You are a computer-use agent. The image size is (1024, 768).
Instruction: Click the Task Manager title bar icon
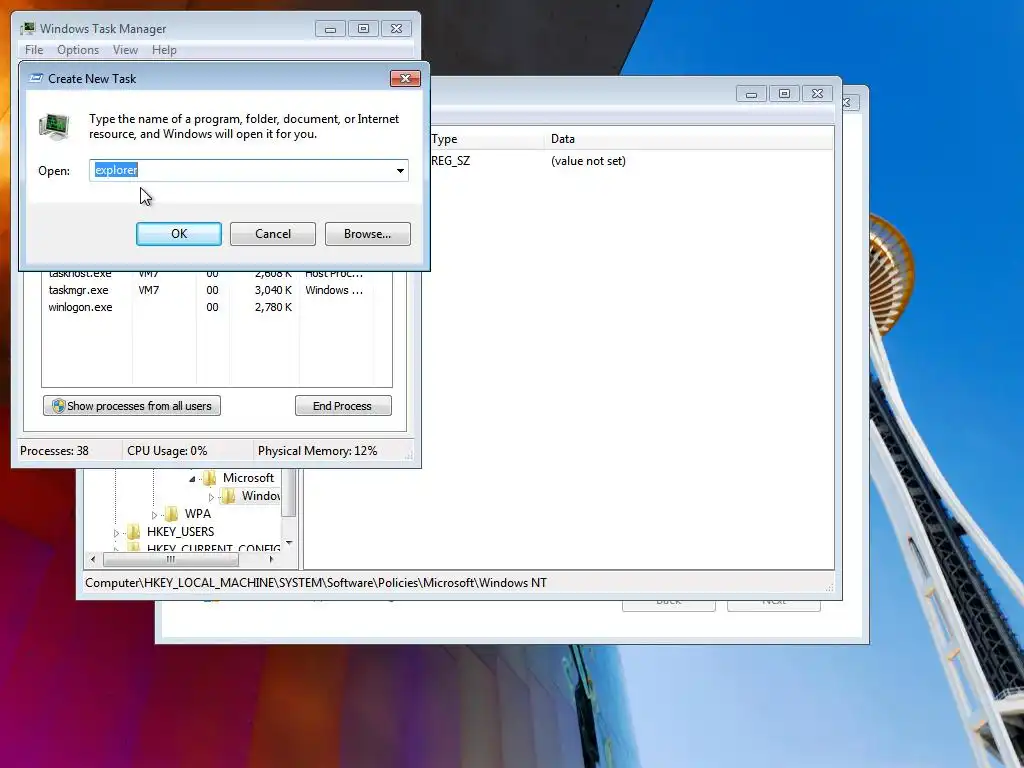point(28,28)
